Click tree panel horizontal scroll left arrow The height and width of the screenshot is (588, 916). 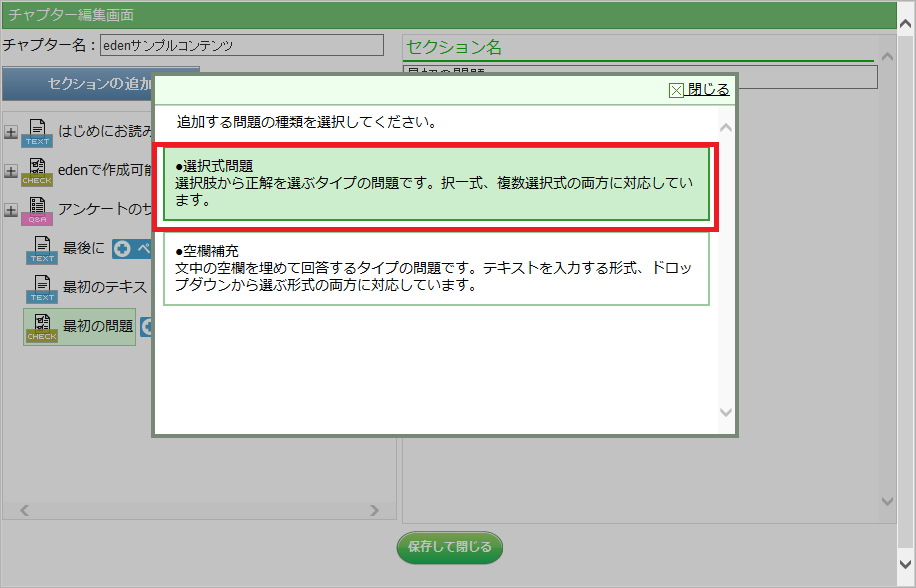click(24, 510)
